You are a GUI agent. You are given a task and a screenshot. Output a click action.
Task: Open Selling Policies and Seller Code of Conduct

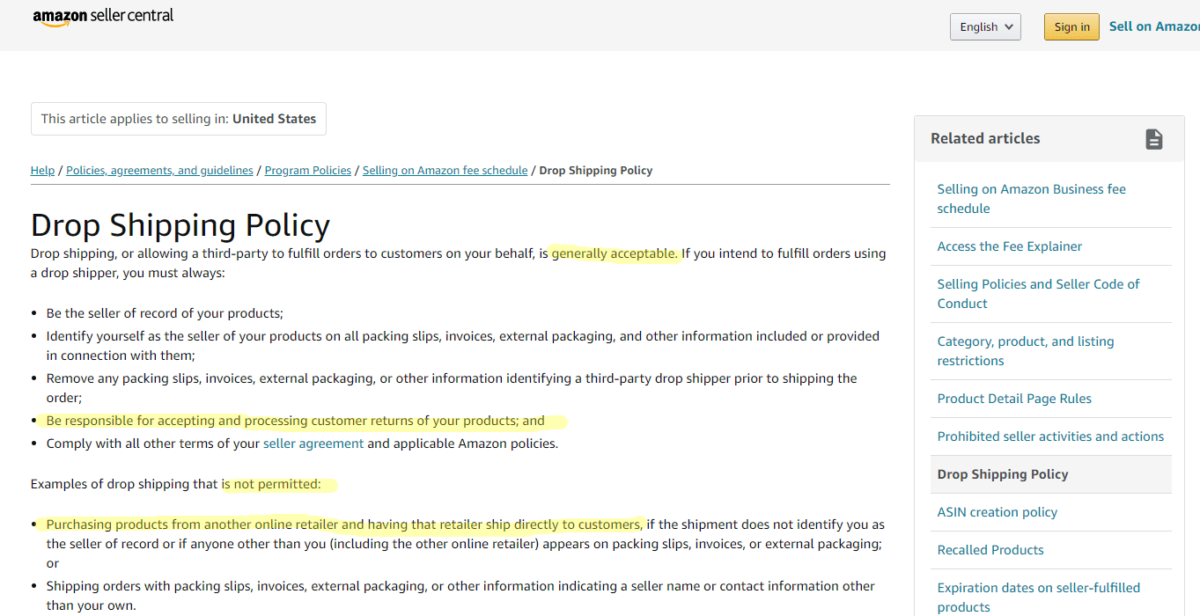pos(1038,293)
